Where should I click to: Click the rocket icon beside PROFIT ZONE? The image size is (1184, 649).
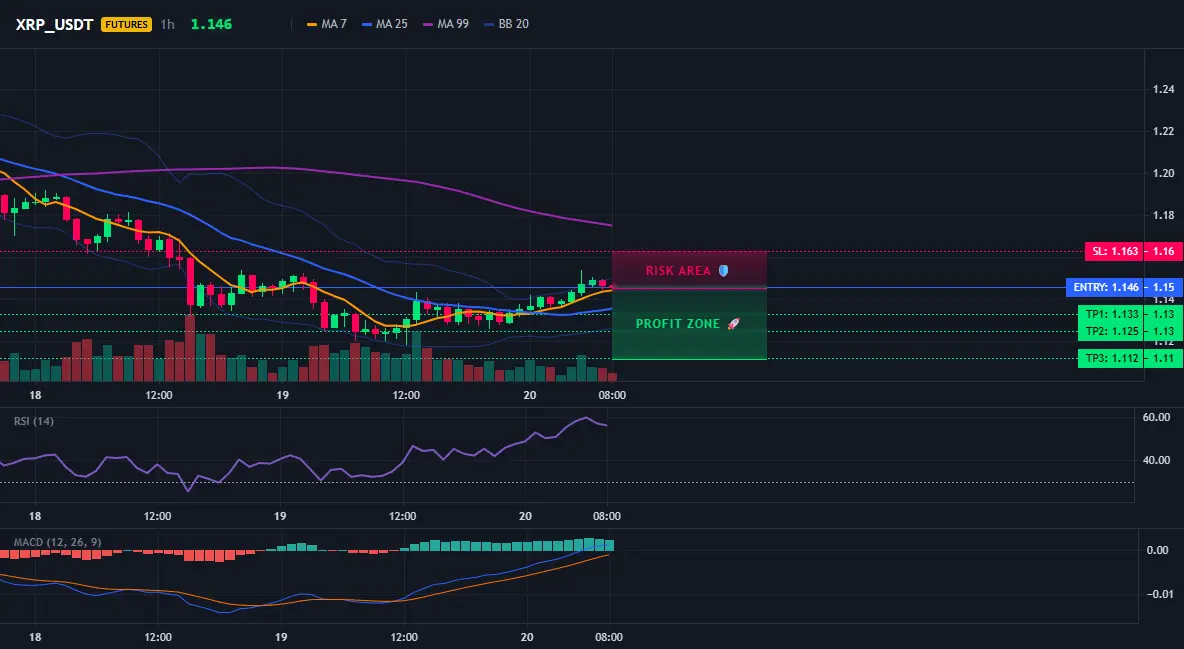tap(733, 323)
